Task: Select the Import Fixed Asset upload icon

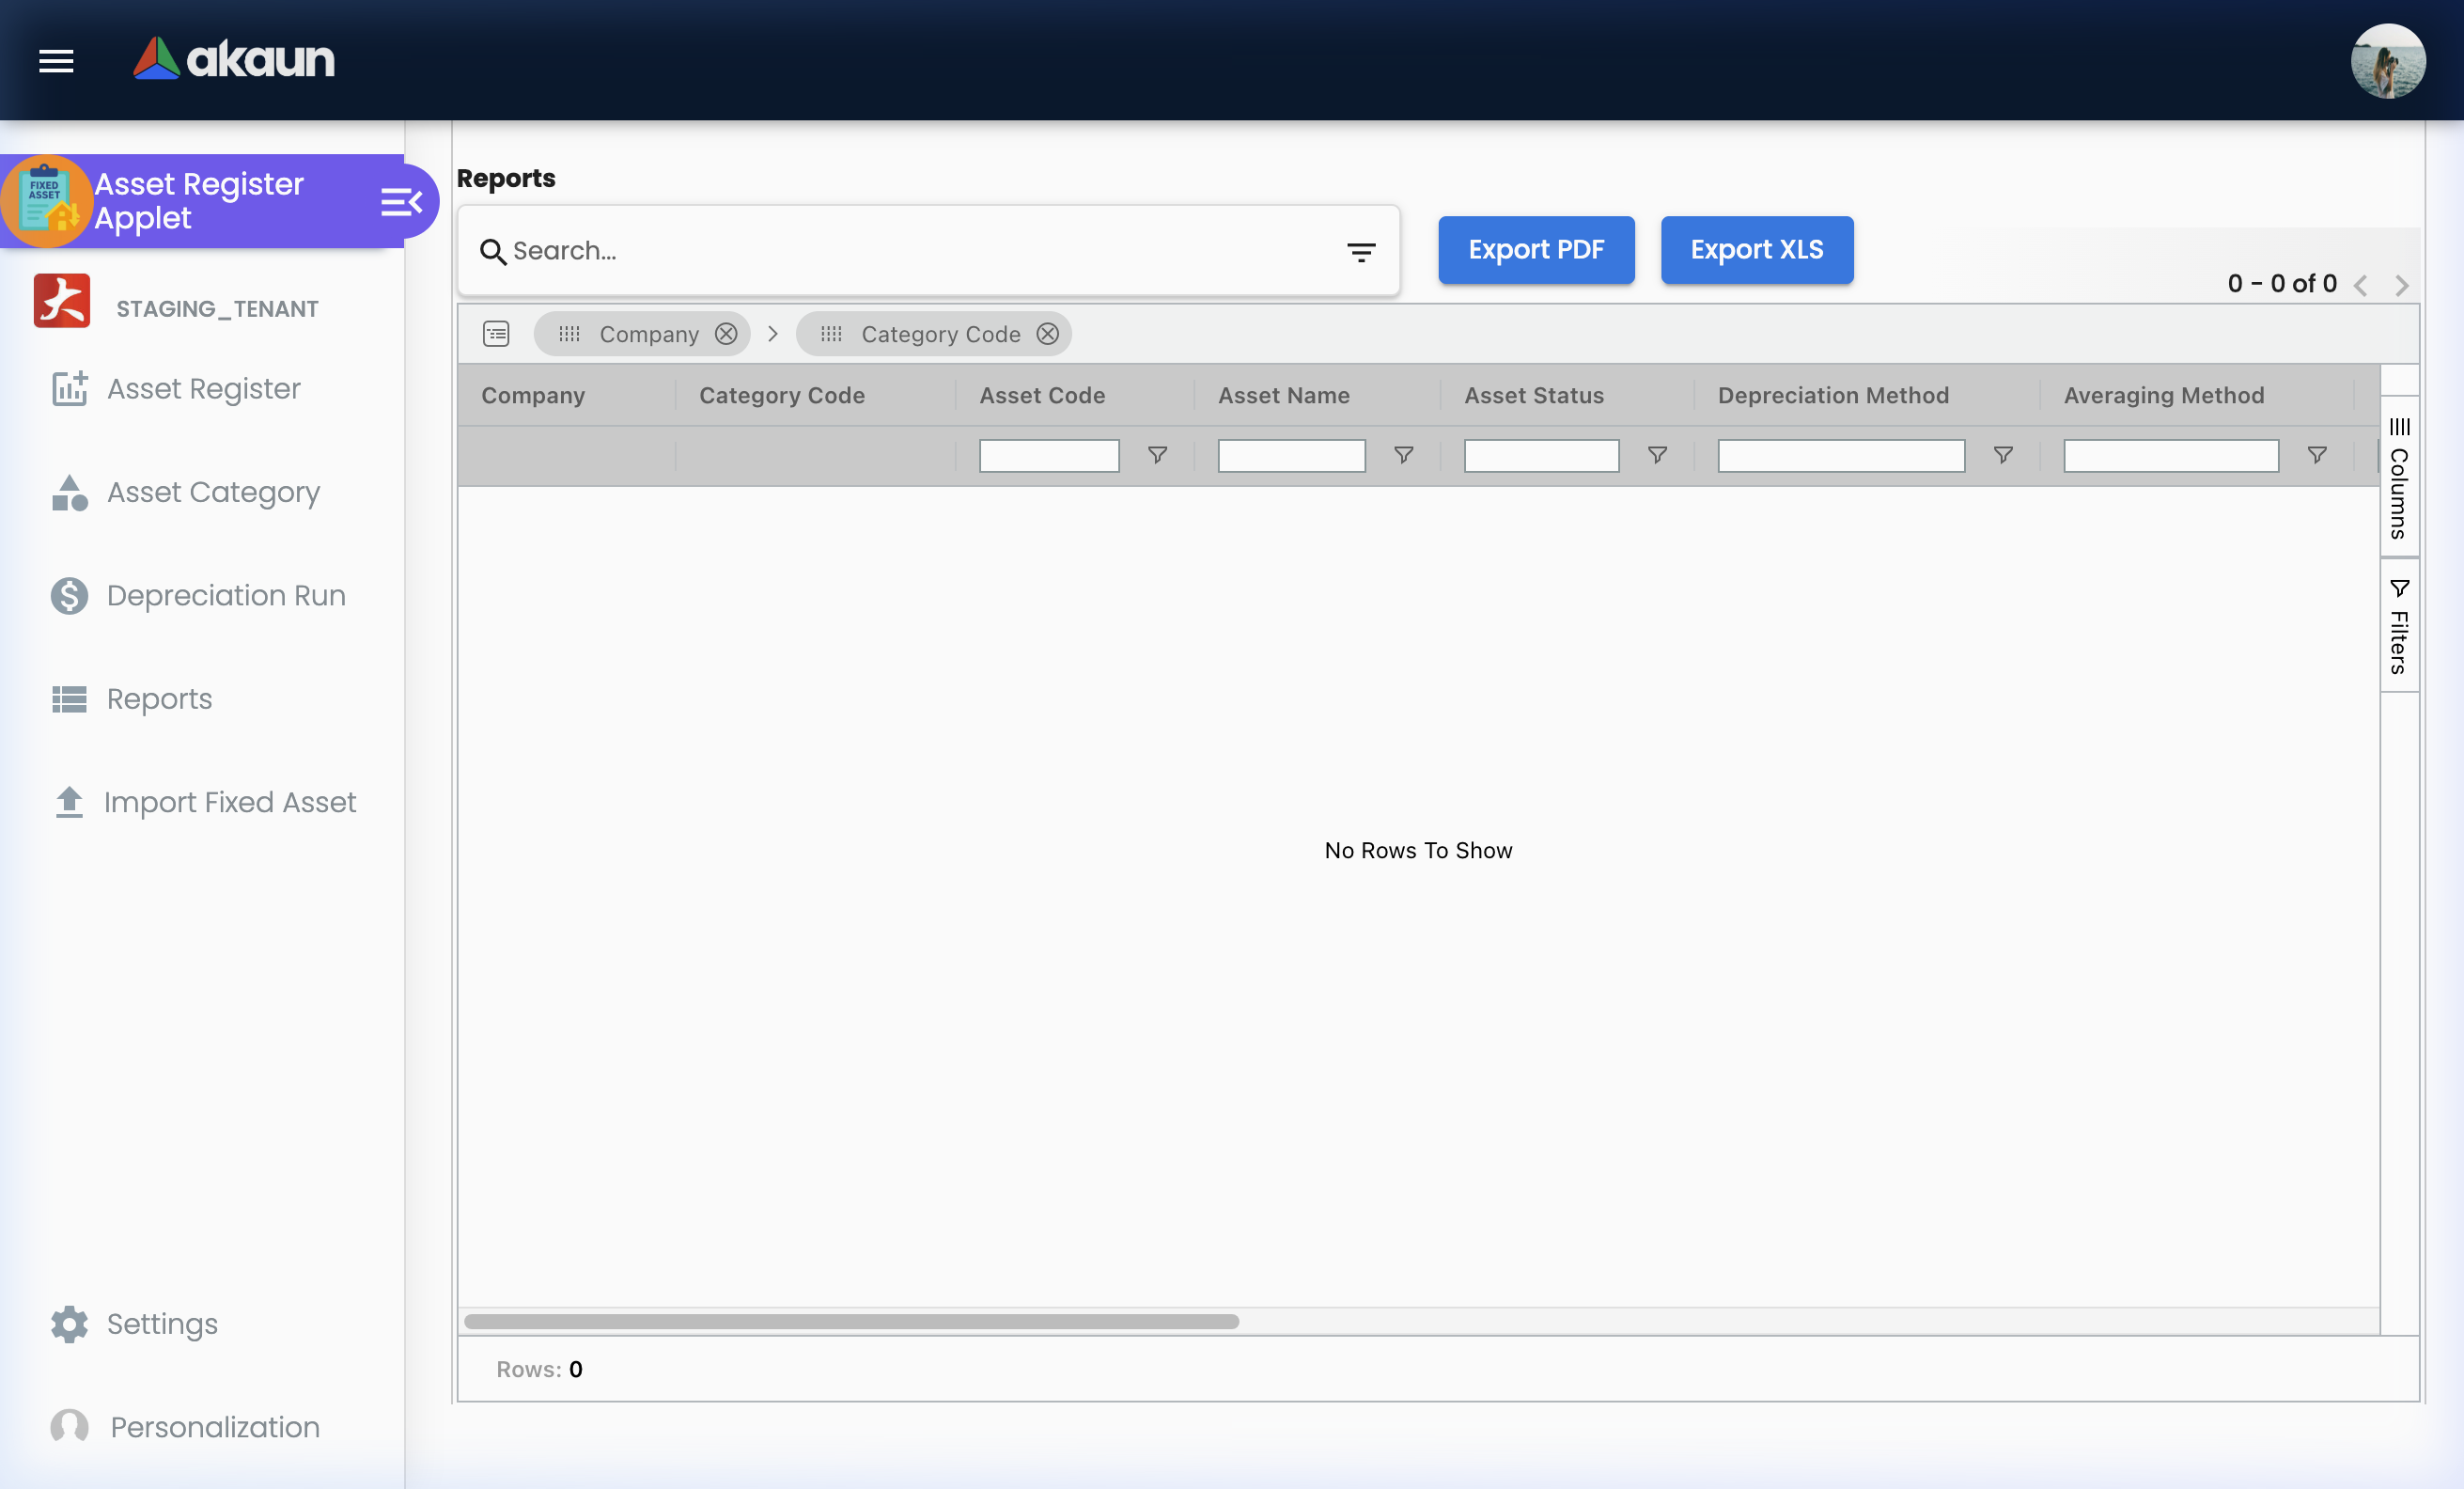Action: pyautogui.click(x=68, y=802)
